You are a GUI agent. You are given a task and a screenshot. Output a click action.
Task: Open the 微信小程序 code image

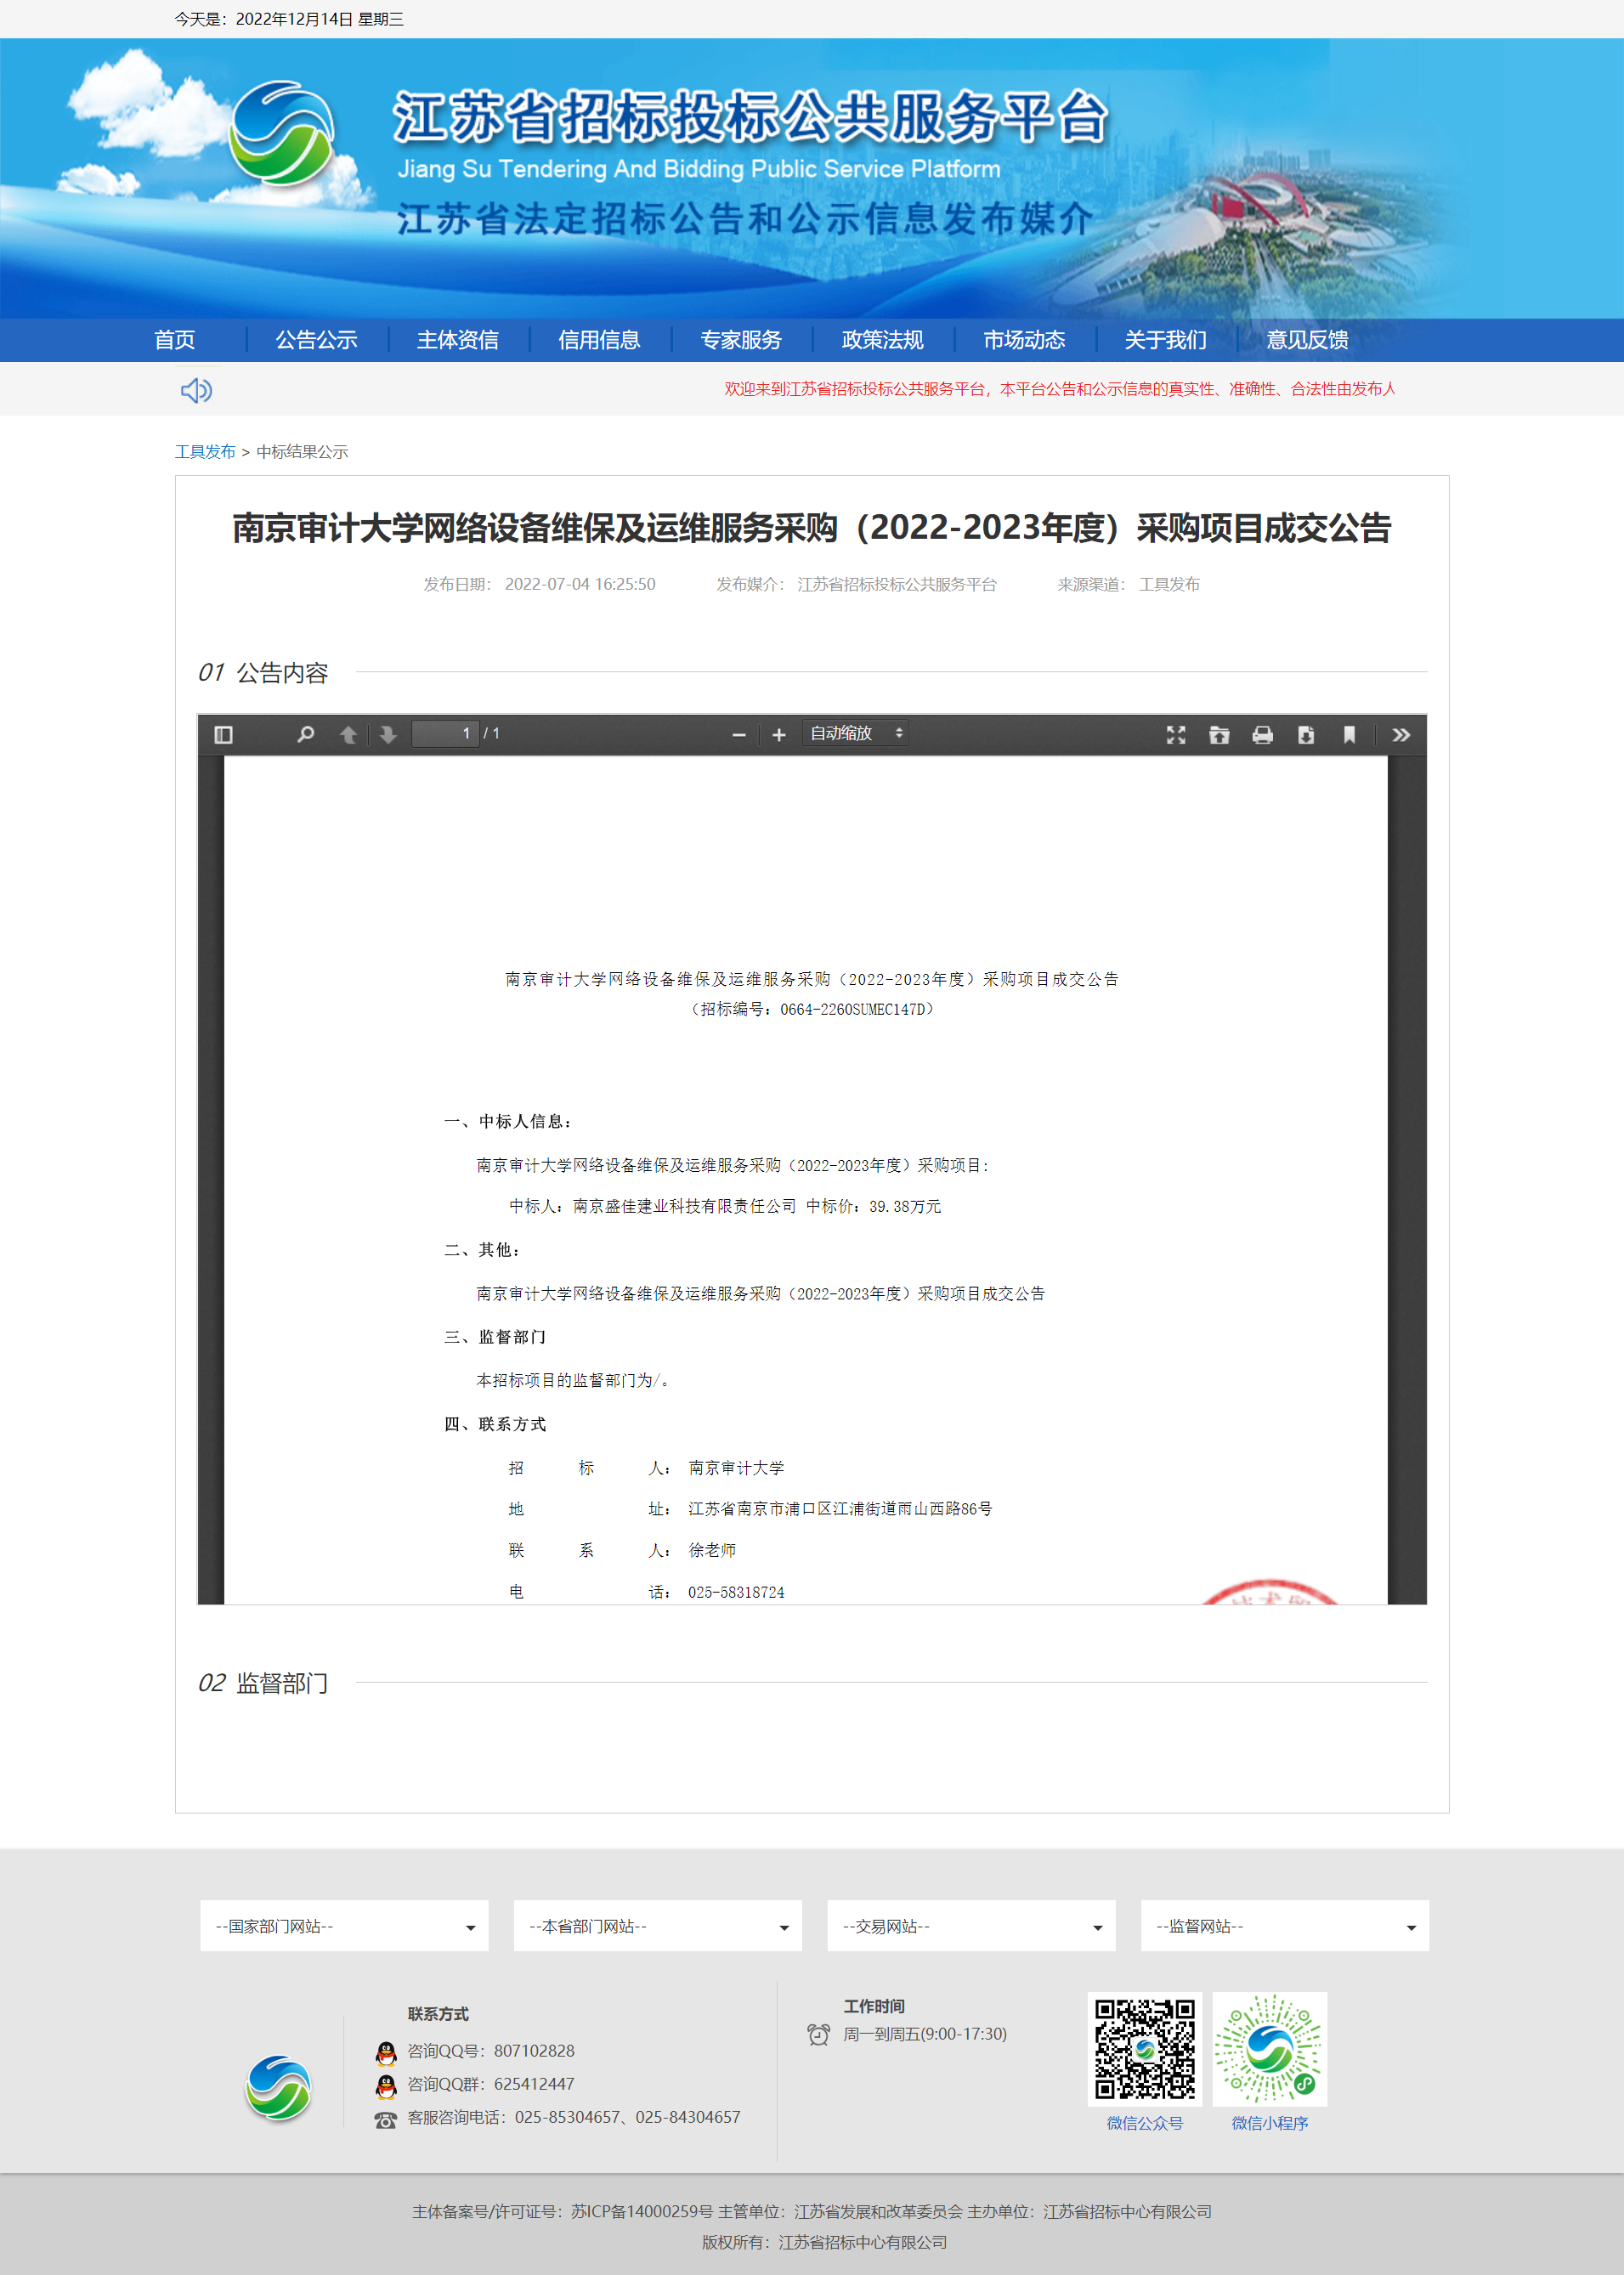click(1270, 2049)
